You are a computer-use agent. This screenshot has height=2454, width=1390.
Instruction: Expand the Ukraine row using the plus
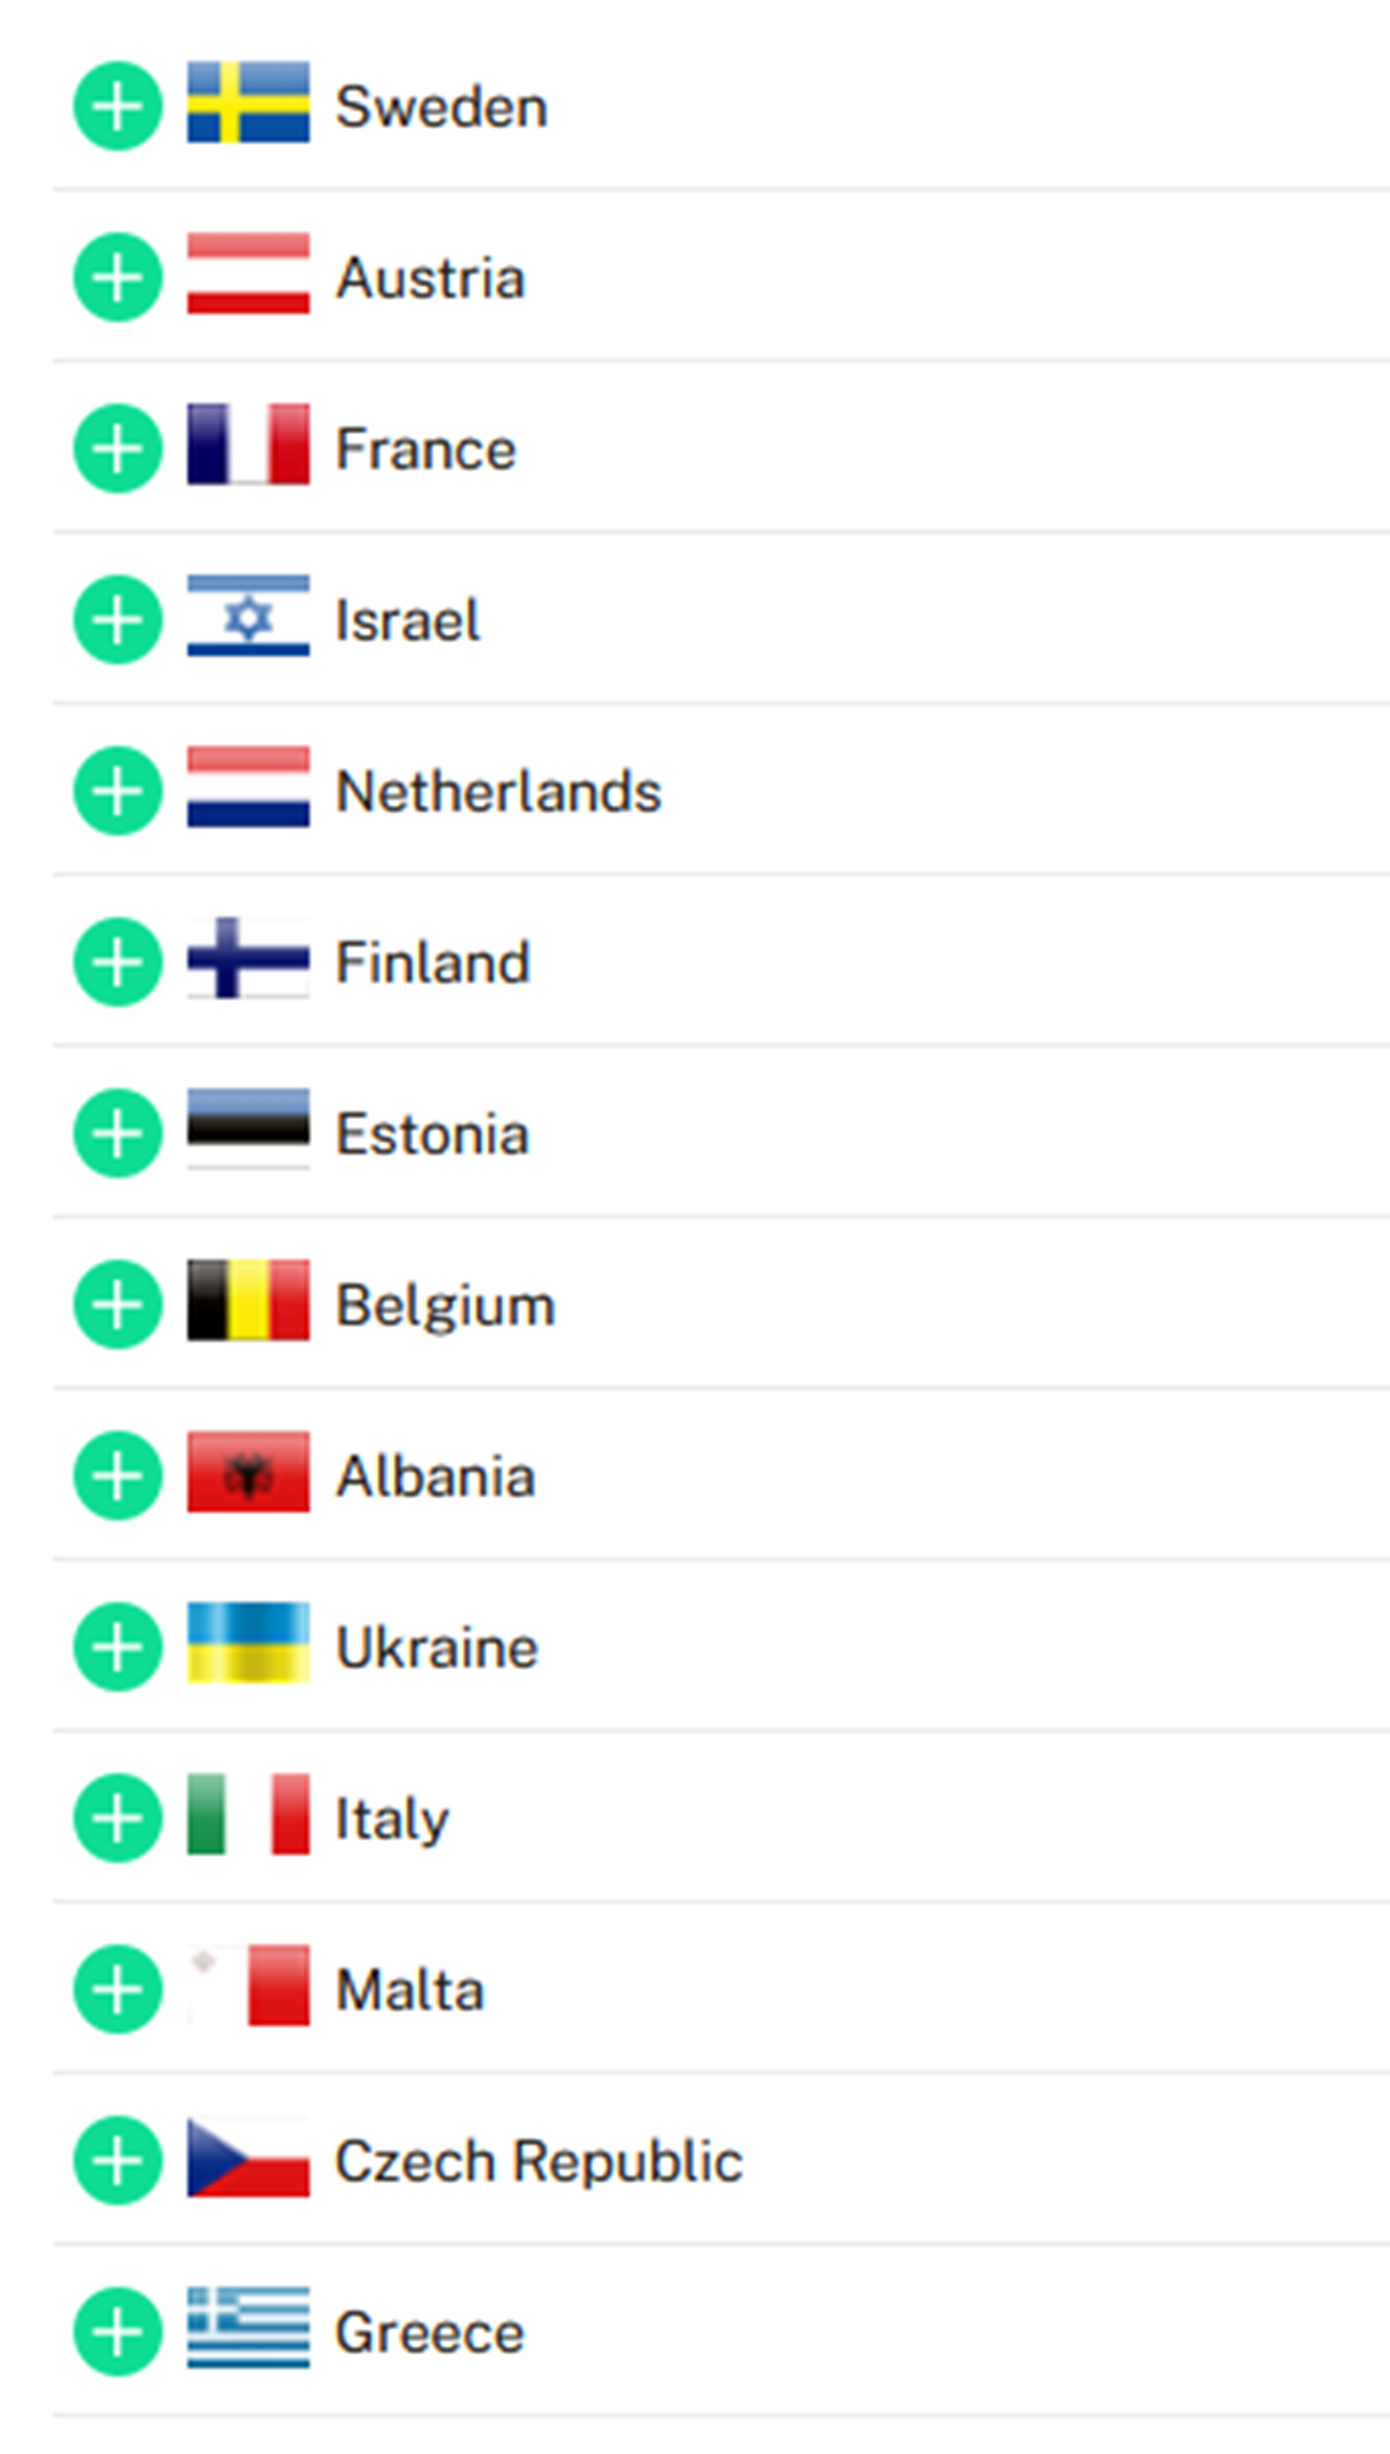pos(118,1646)
